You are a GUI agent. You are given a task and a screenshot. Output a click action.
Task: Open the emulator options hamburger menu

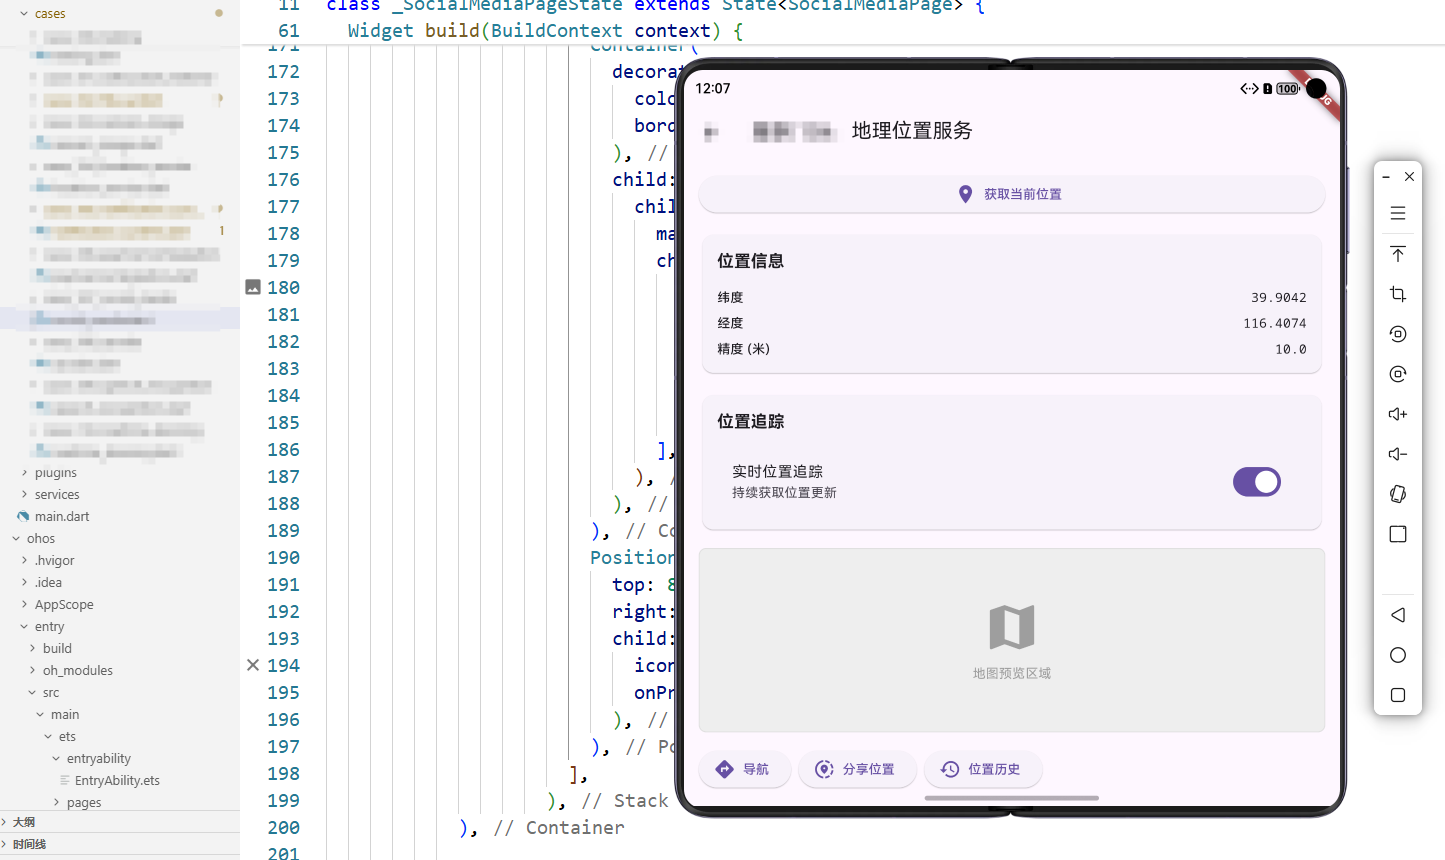click(1397, 213)
